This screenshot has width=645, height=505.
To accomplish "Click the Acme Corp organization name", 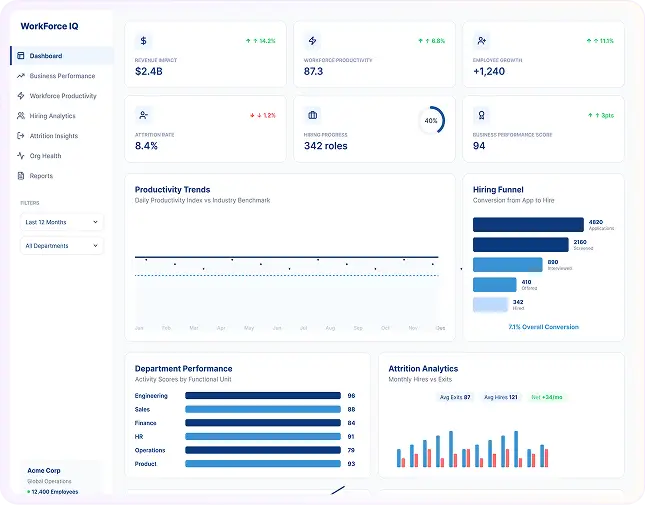I will pyautogui.click(x=44, y=470).
